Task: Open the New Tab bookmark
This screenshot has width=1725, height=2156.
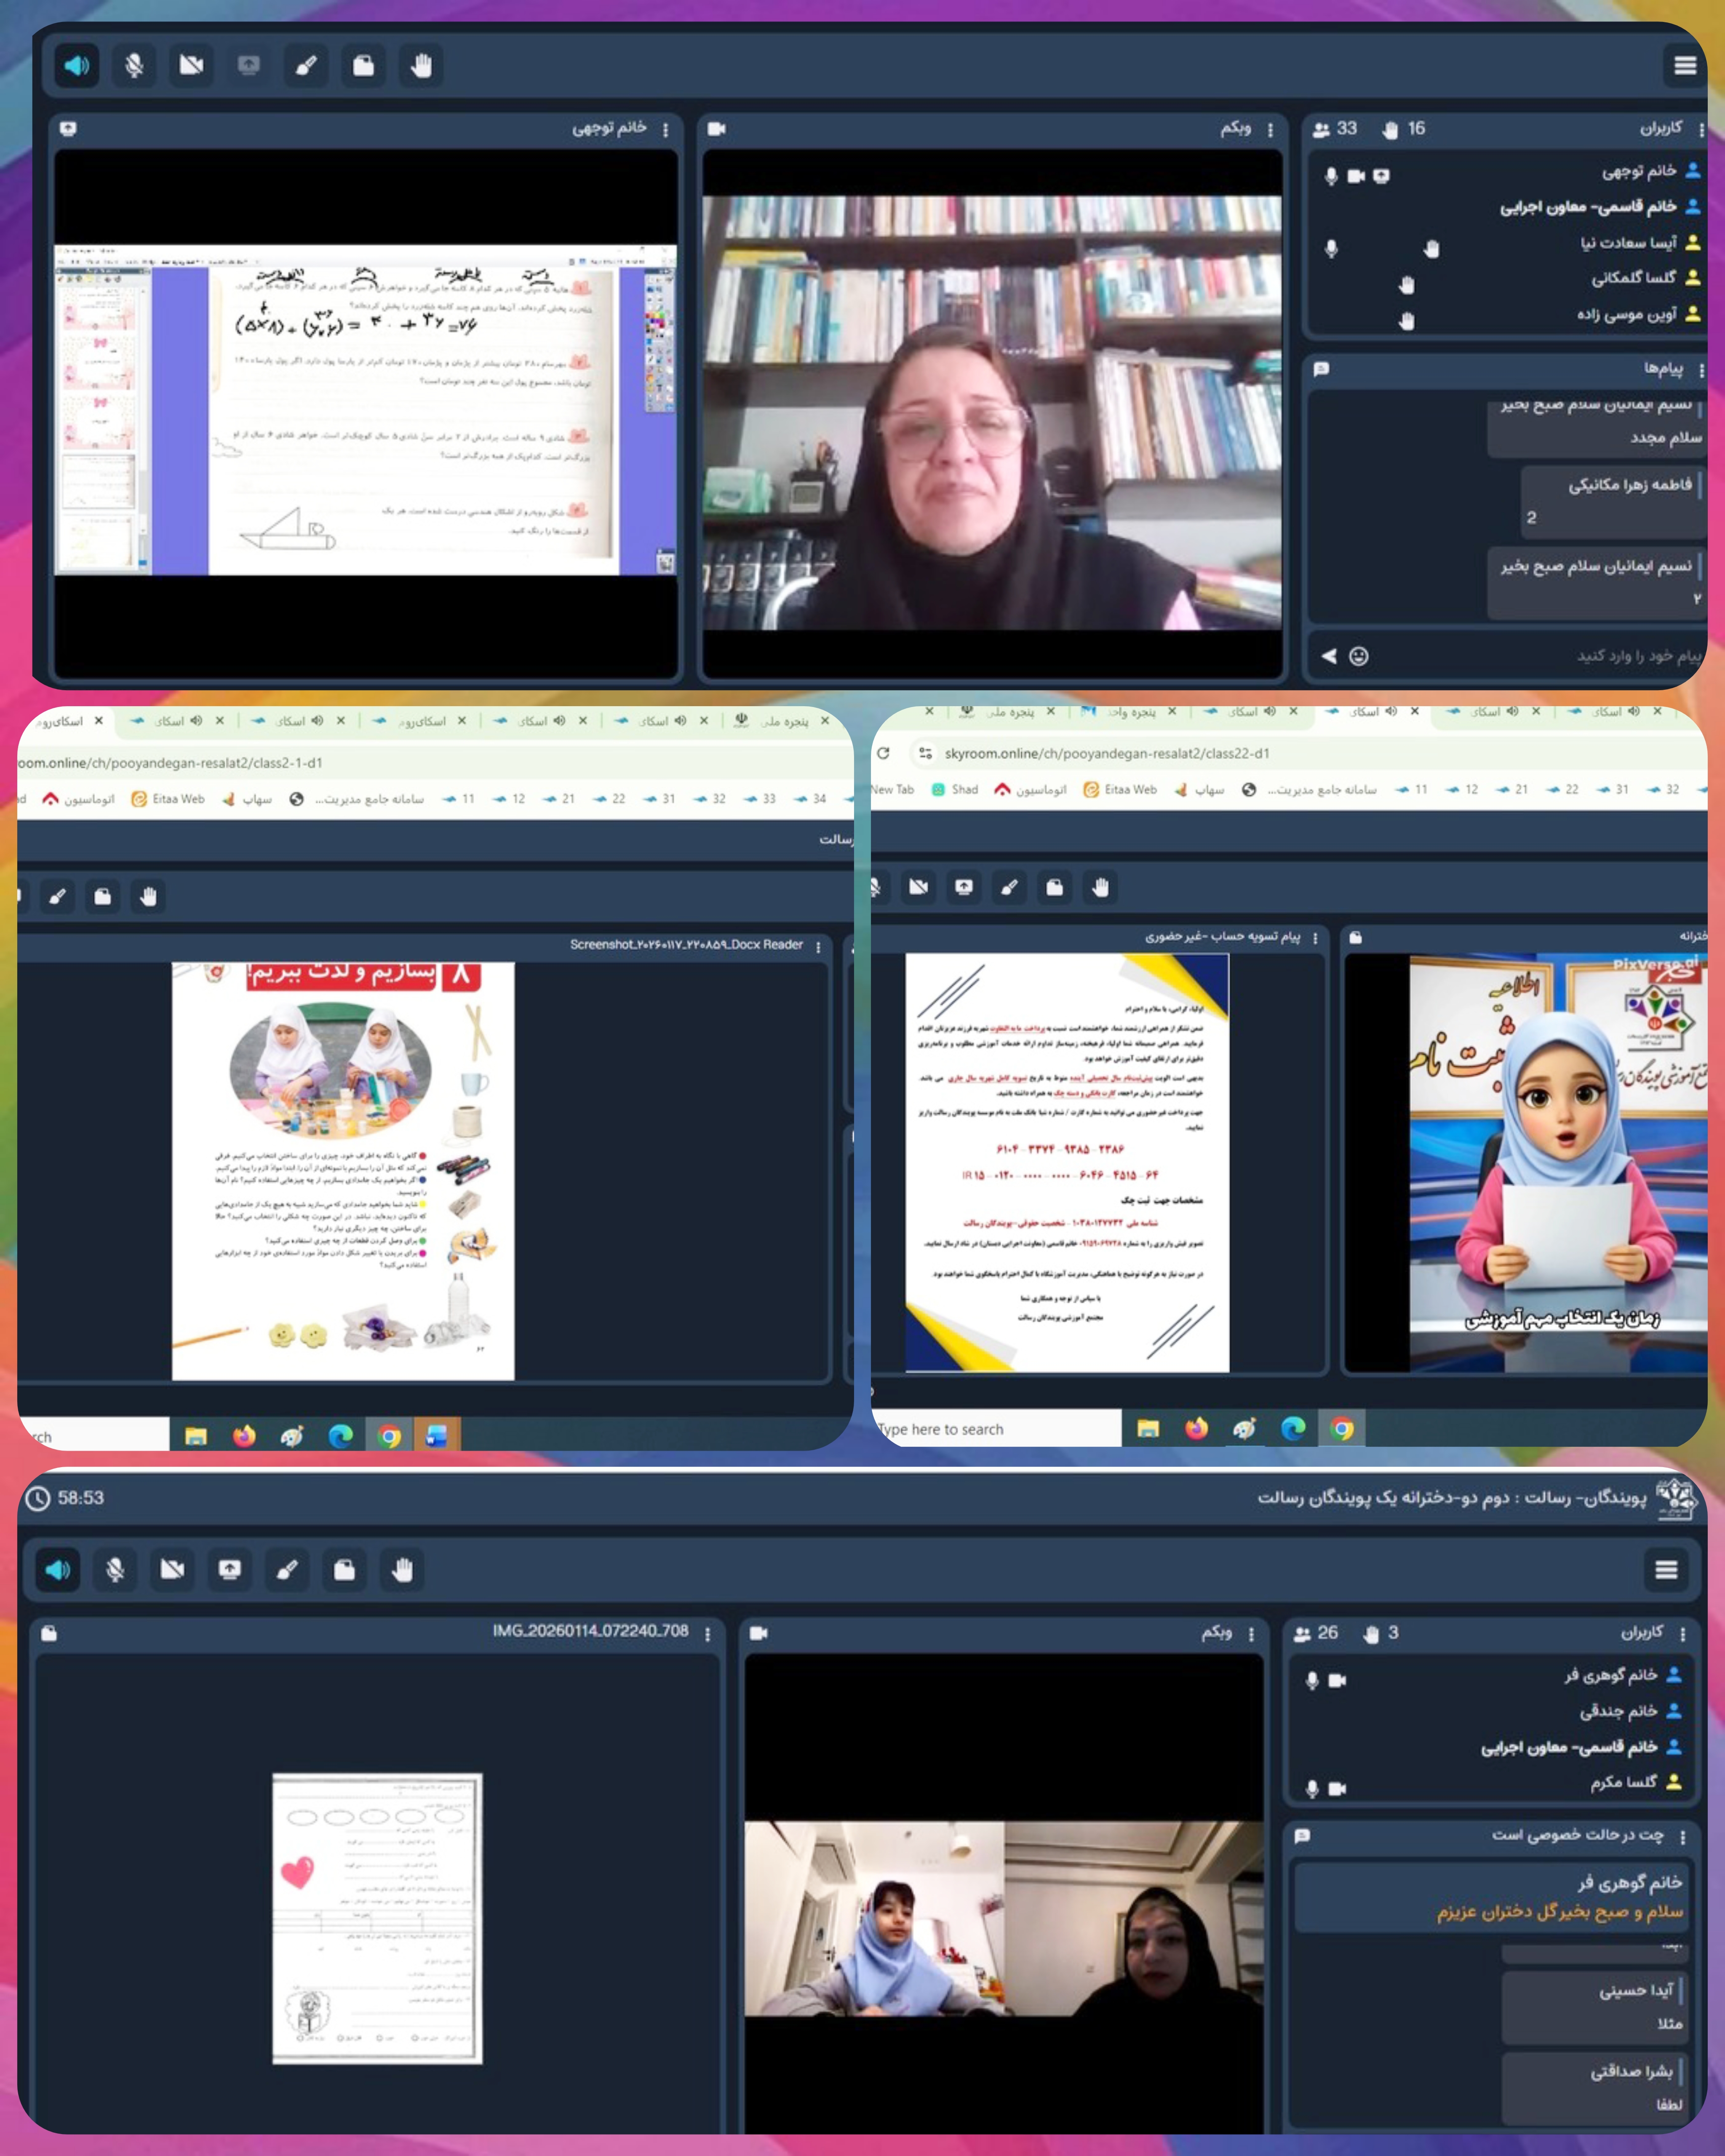Action: (893, 789)
